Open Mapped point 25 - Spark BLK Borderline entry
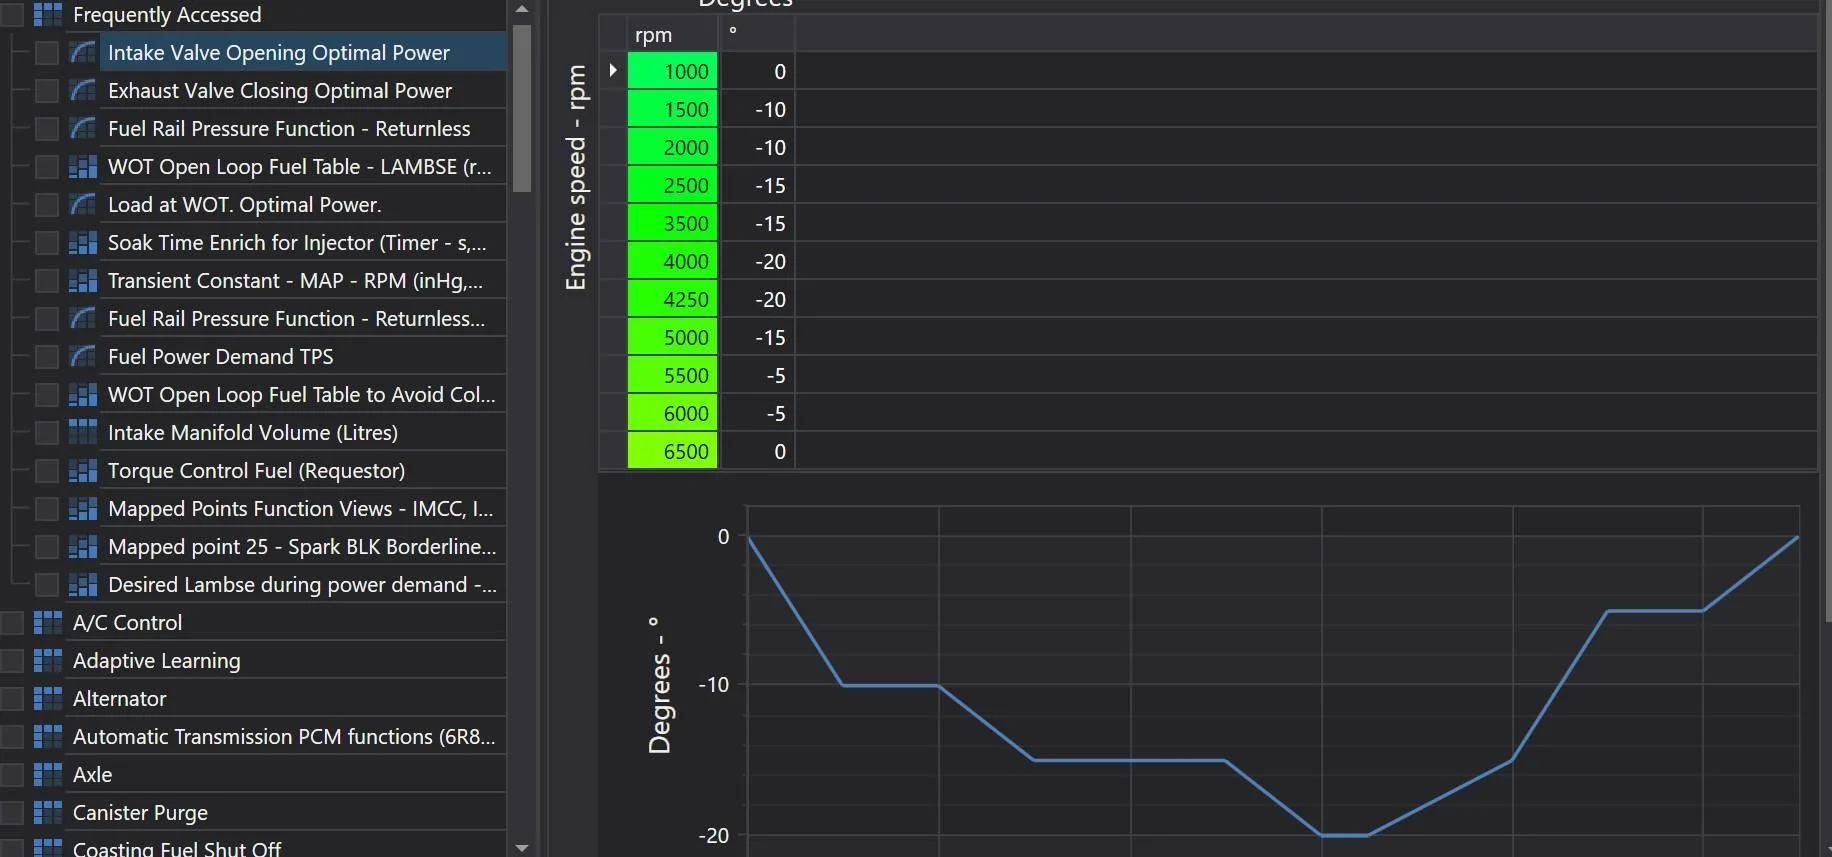This screenshot has width=1832, height=857. [x=302, y=546]
